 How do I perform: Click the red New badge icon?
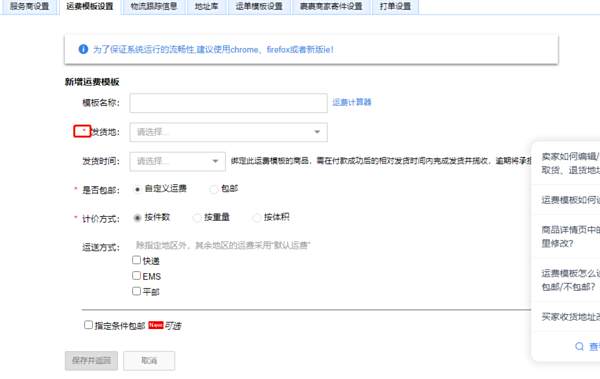click(x=156, y=325)
